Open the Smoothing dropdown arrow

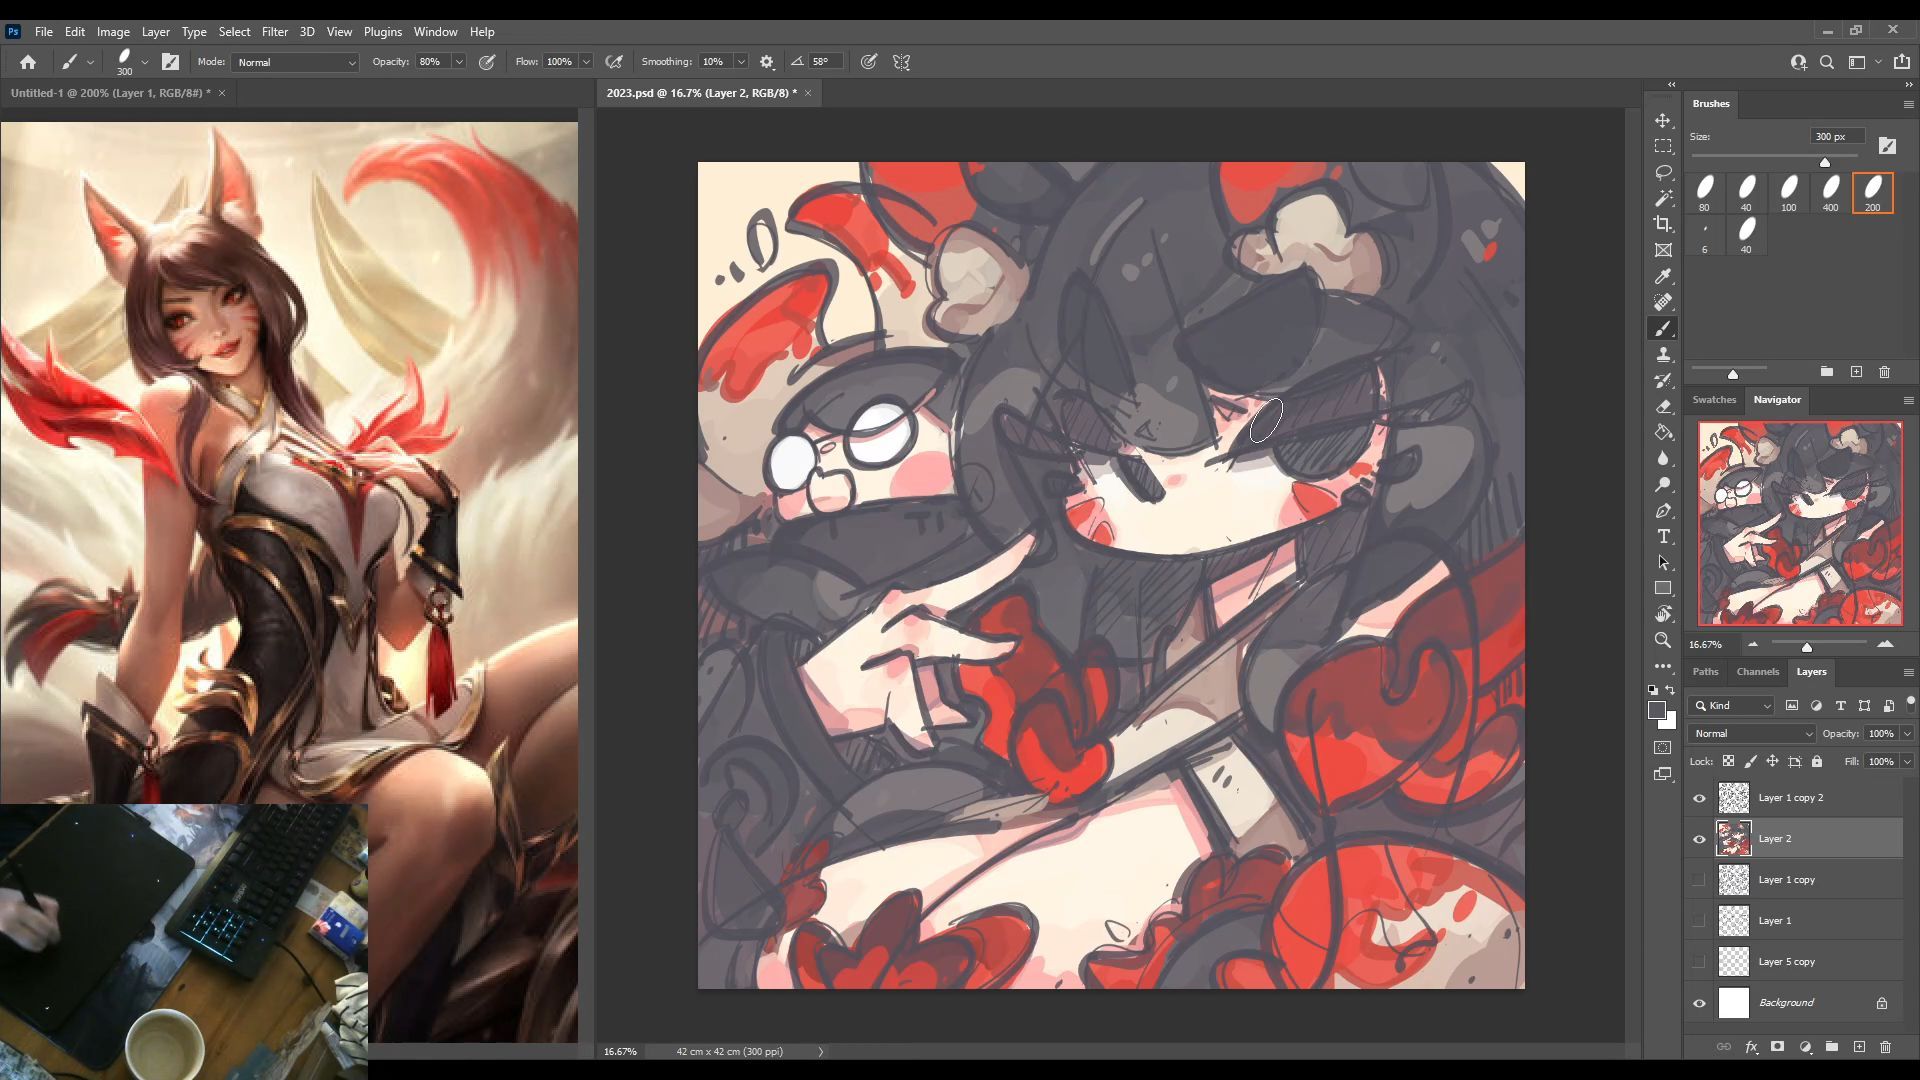pyautogui.click(x=741, y=62)
